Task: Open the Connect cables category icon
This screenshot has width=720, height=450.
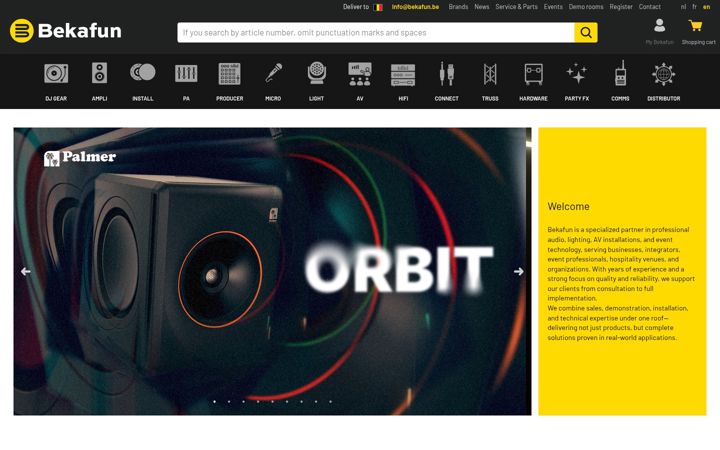Action: (446, 73)
